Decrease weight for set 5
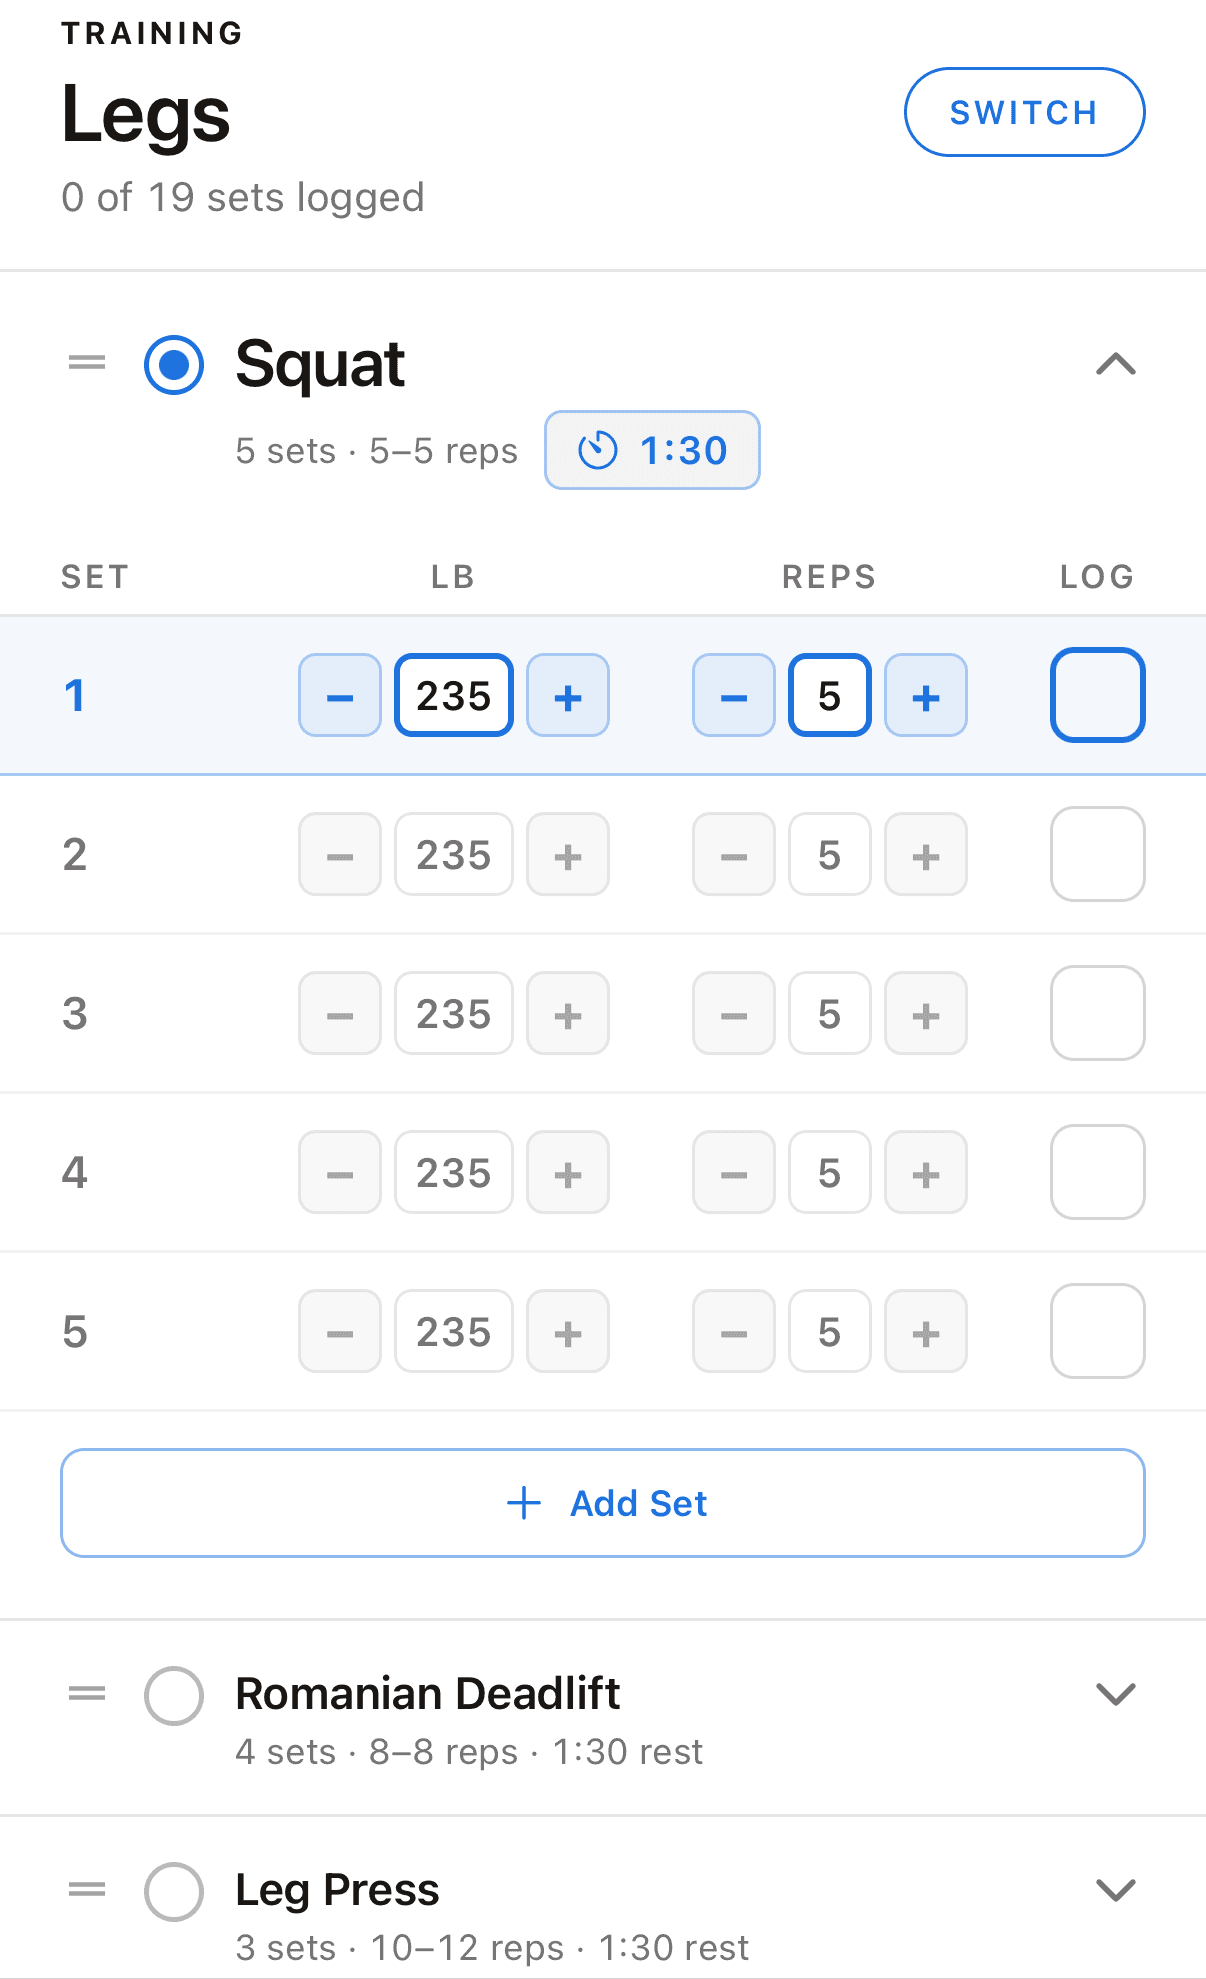This screenshot has width=1206, height=1979. [340, 1331]
